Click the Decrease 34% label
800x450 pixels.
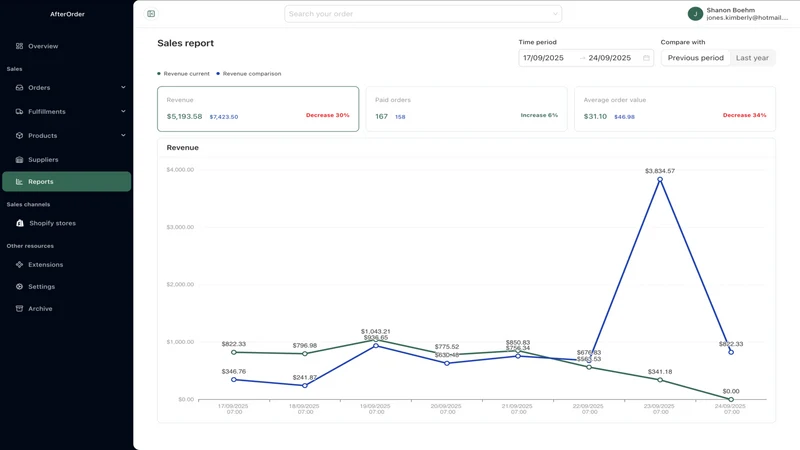tap(744, 115)
